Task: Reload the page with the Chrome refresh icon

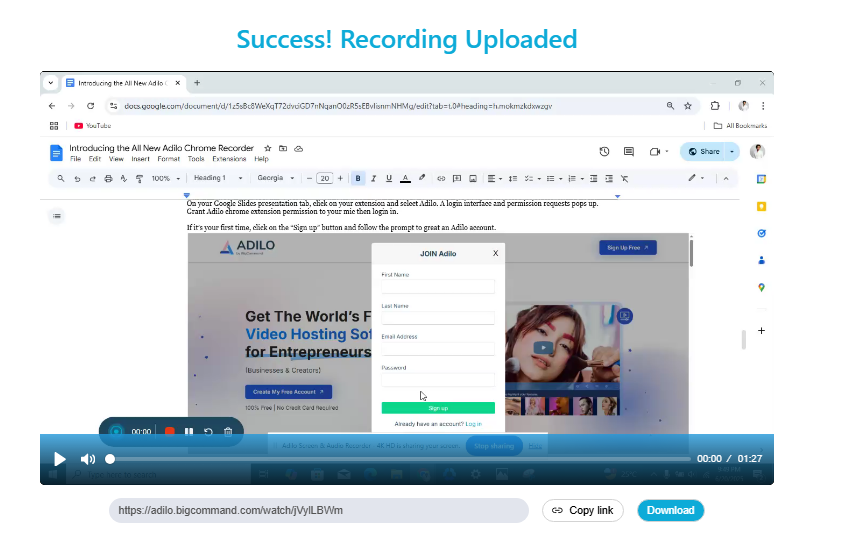Action: click(x=91, y=106)
